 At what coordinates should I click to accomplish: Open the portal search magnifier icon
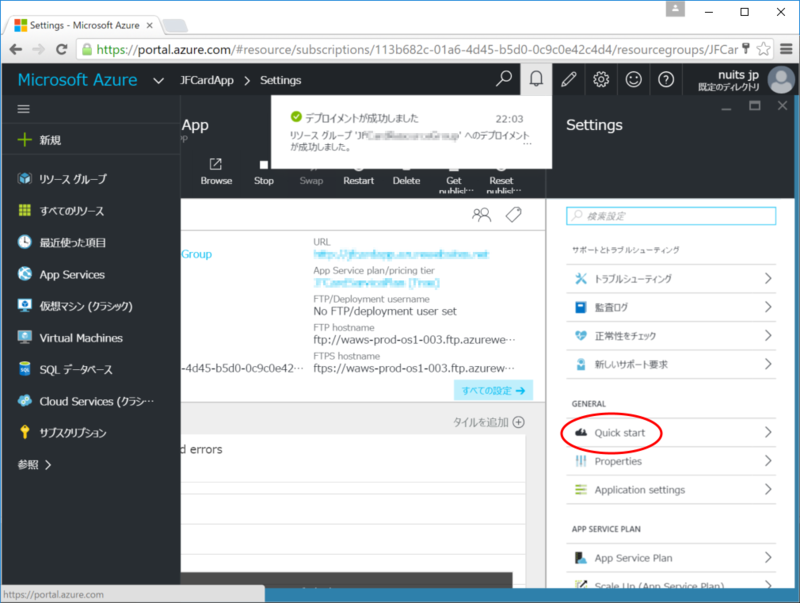click(504, 79)
